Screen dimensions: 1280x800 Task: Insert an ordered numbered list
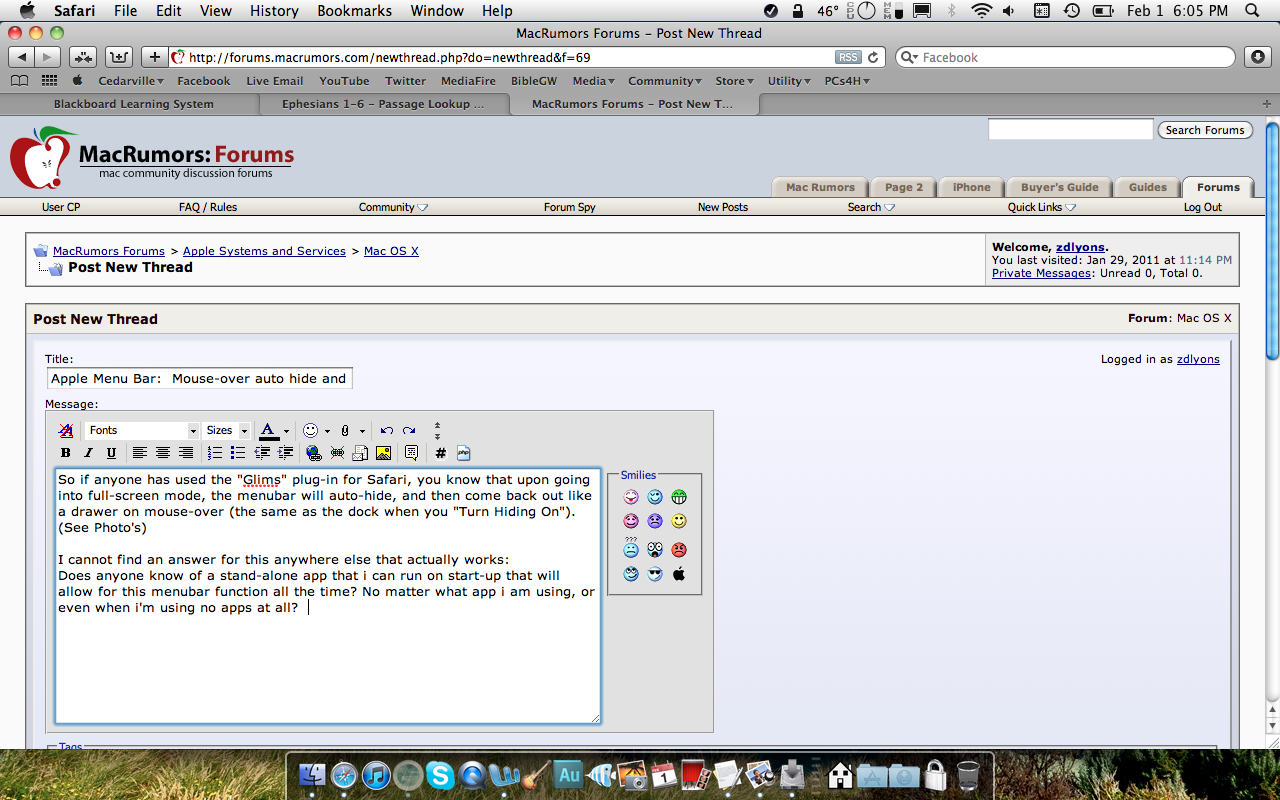tap(215, 453)
